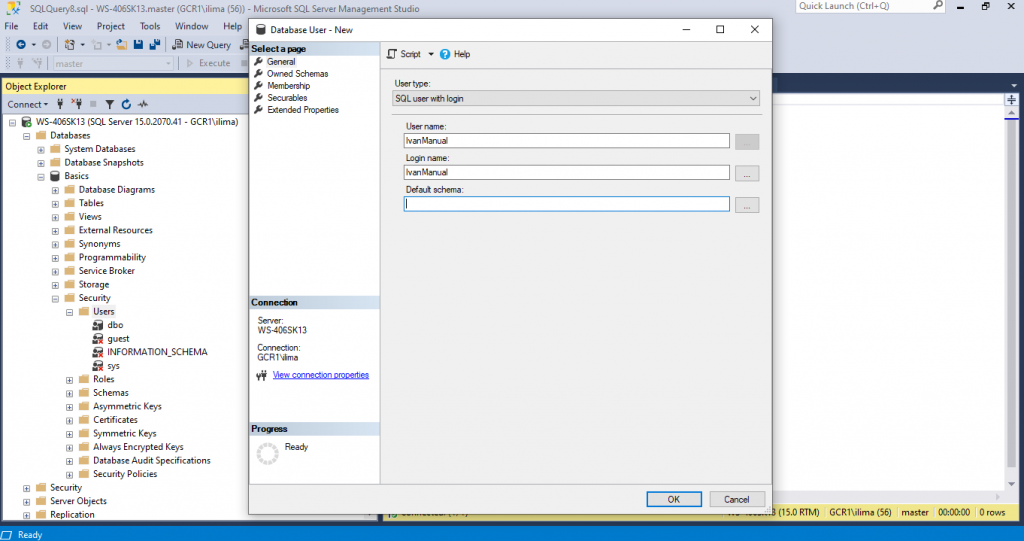The height and width of the screenshot is (541, 1024).
Task: Click the Navigate Backward arrow icon
Action: [21, 44]
